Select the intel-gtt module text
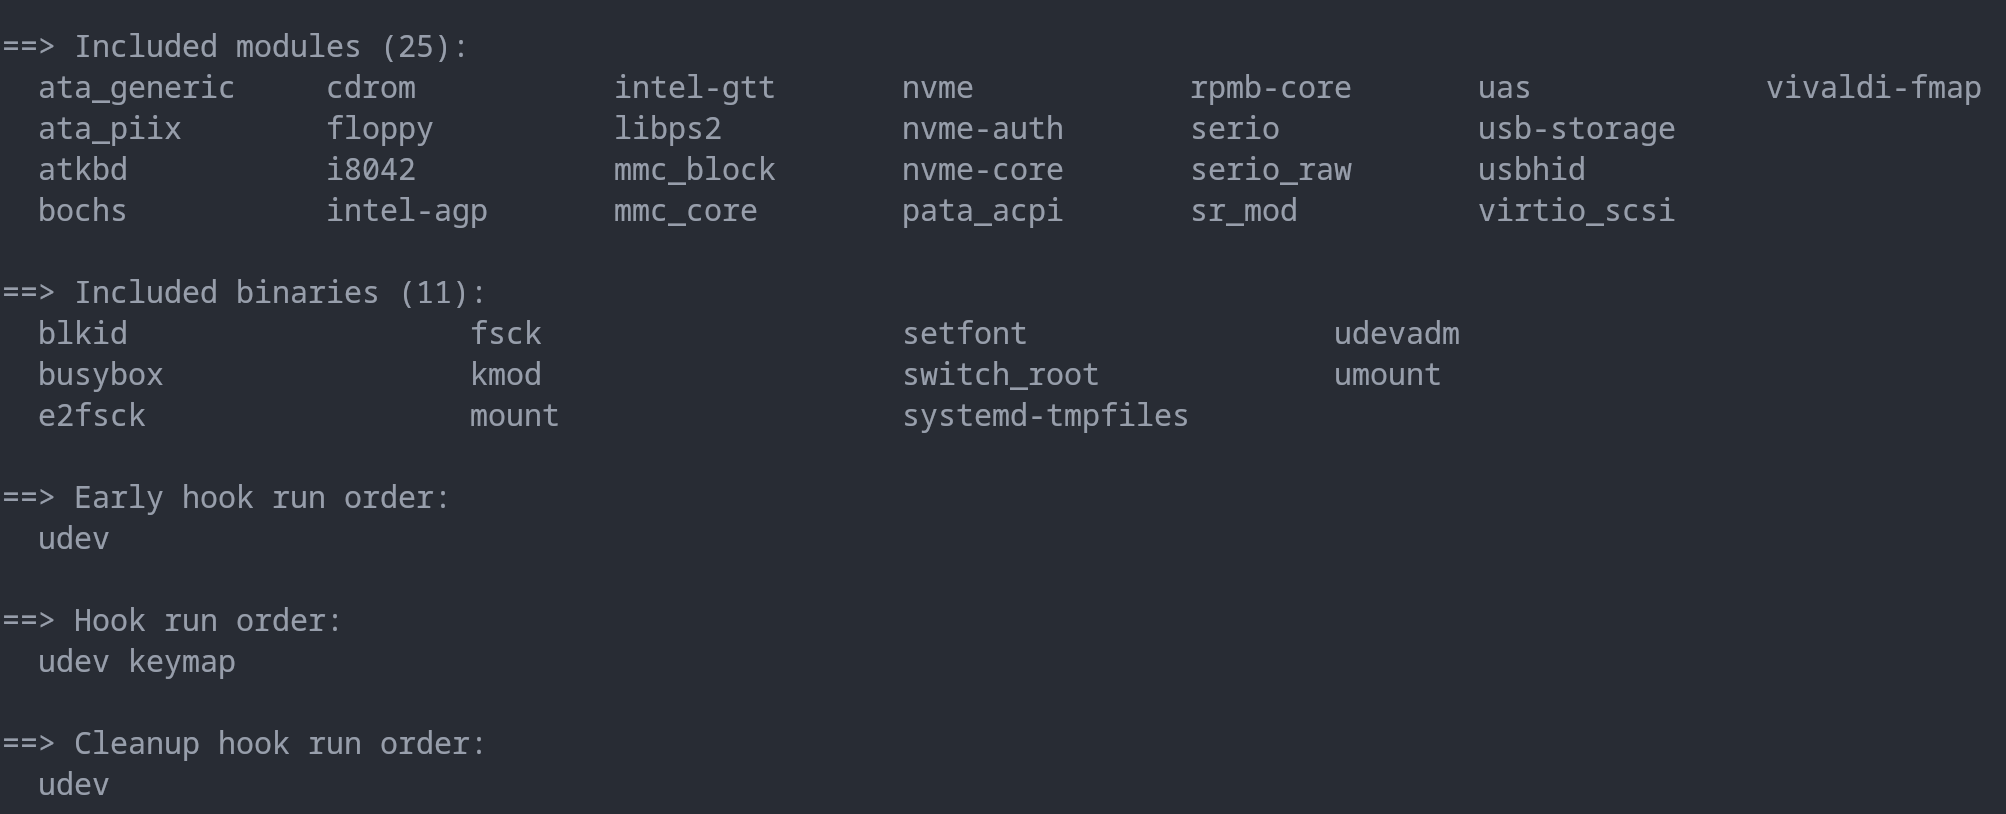The image size is (2006, 814). tap(694, 88)
